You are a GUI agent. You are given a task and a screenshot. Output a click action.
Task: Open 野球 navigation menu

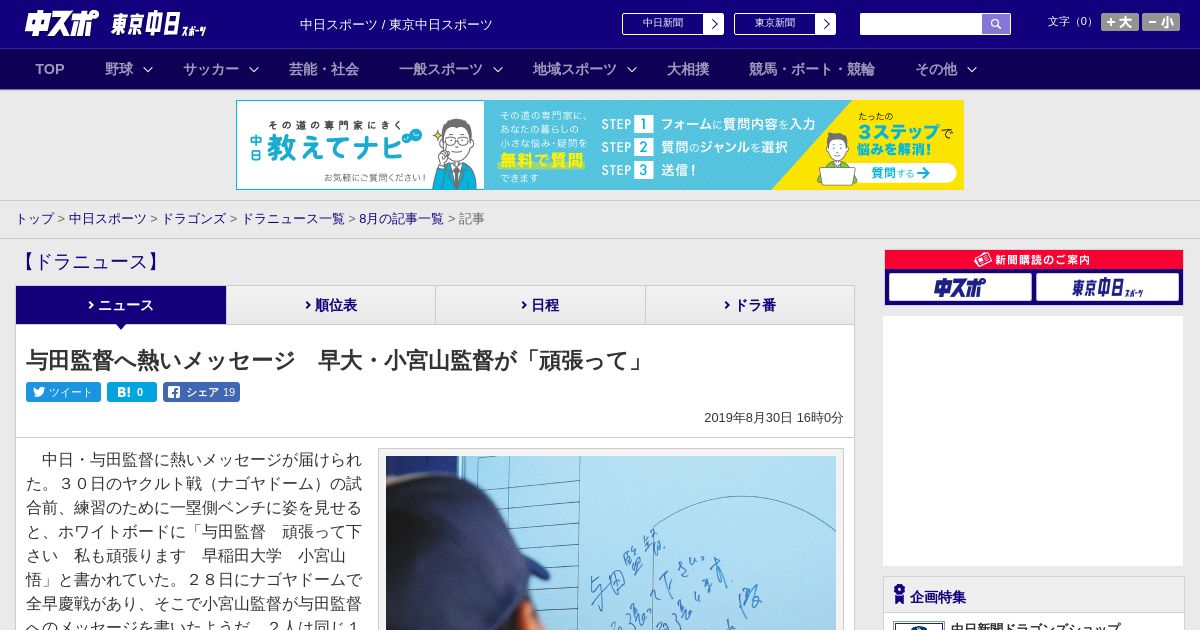[x=119, y=69]
